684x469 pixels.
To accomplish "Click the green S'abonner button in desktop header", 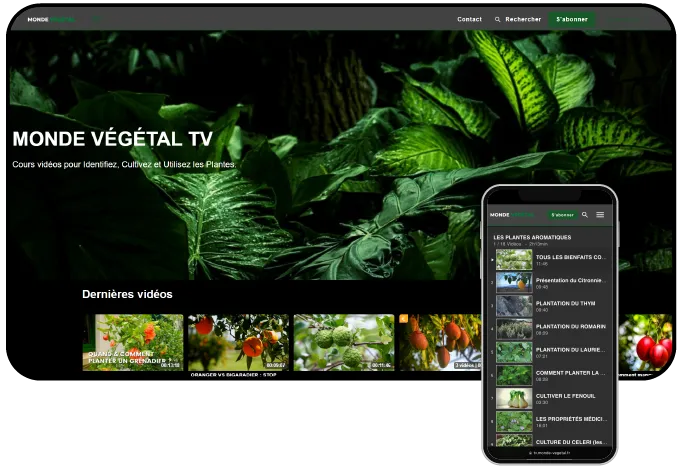I will coord(572,19).
